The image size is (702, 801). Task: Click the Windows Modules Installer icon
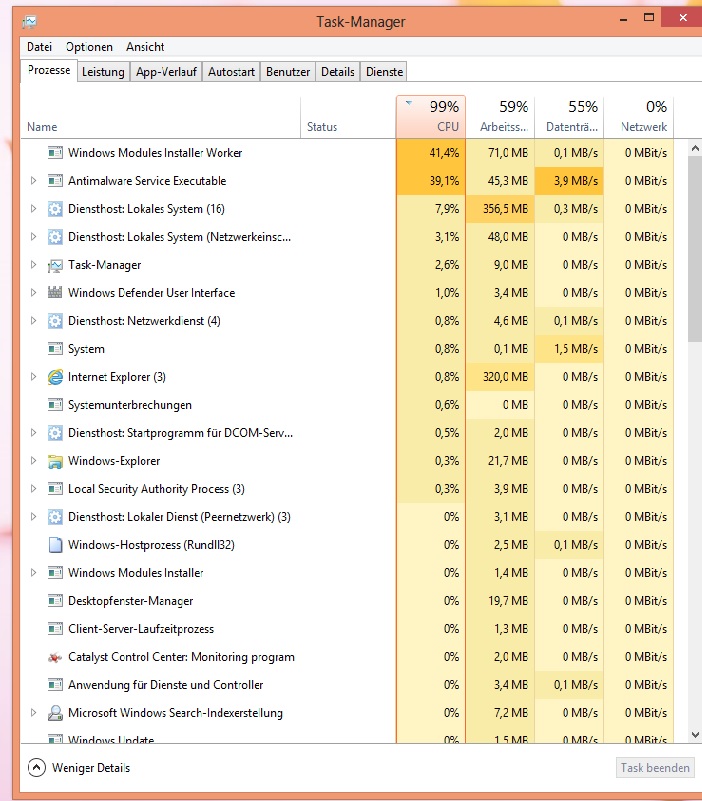click(55, 573)
